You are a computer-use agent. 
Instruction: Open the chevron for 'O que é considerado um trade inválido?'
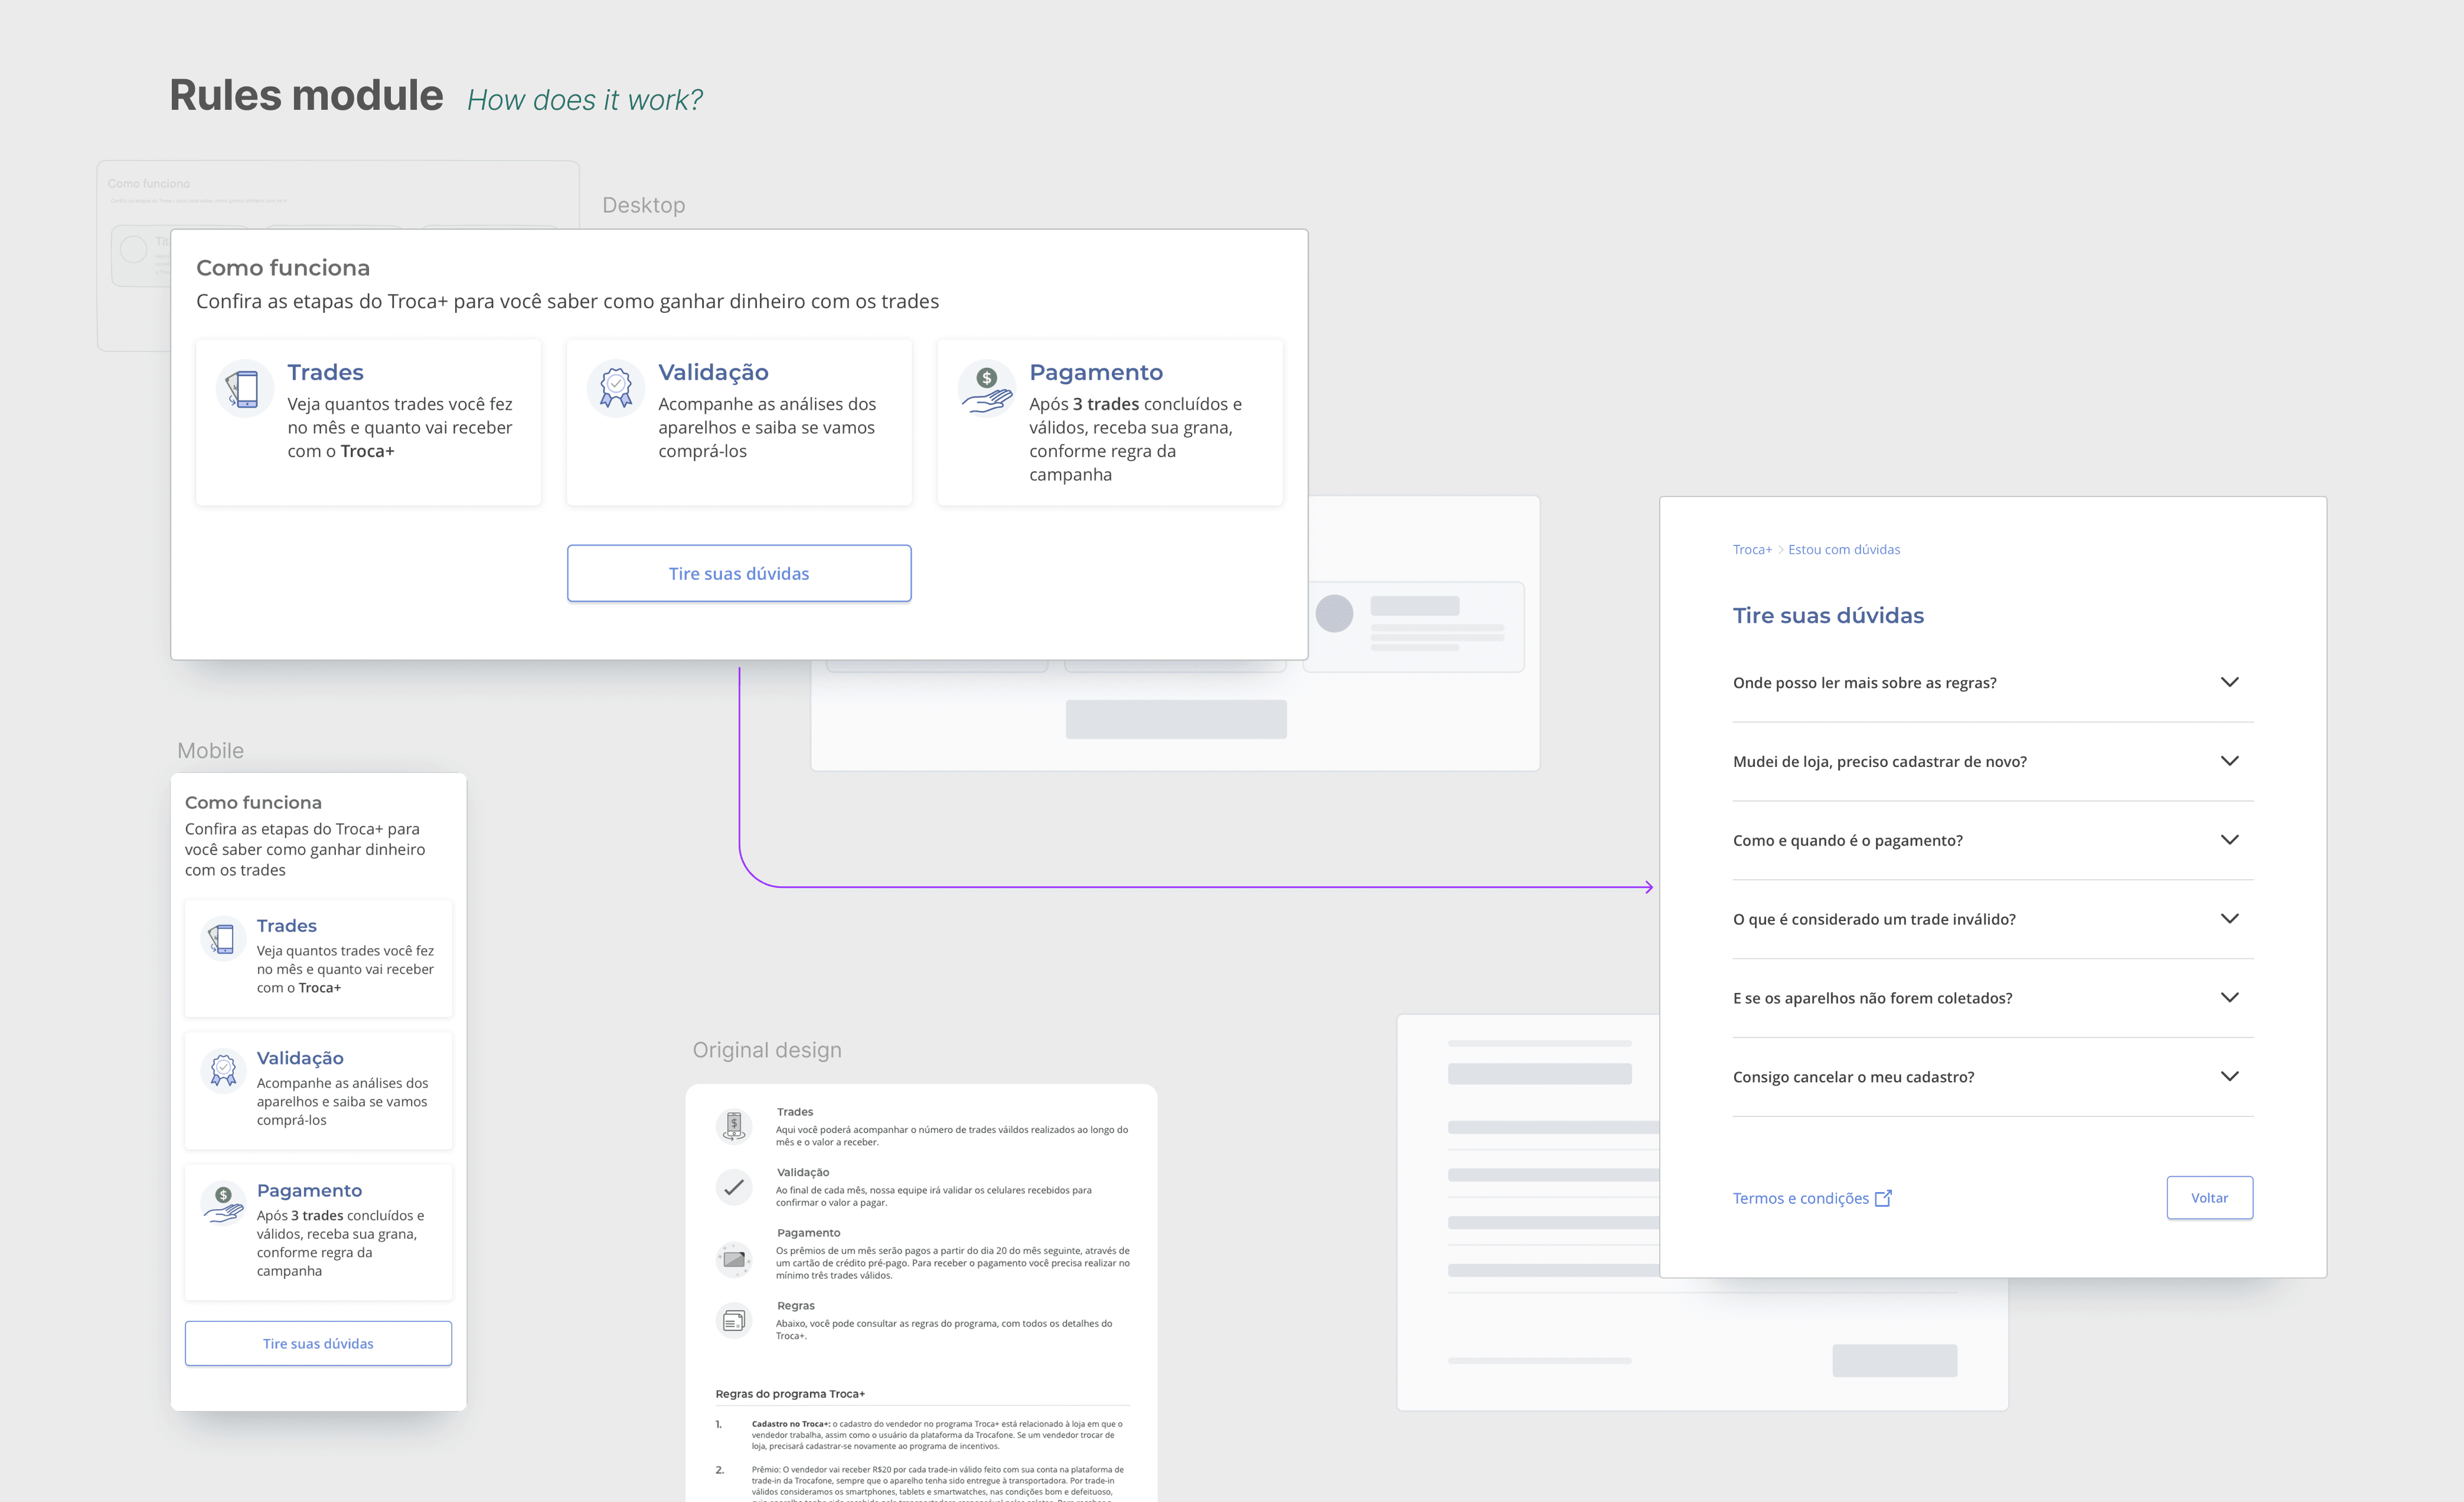(2229, 919)
